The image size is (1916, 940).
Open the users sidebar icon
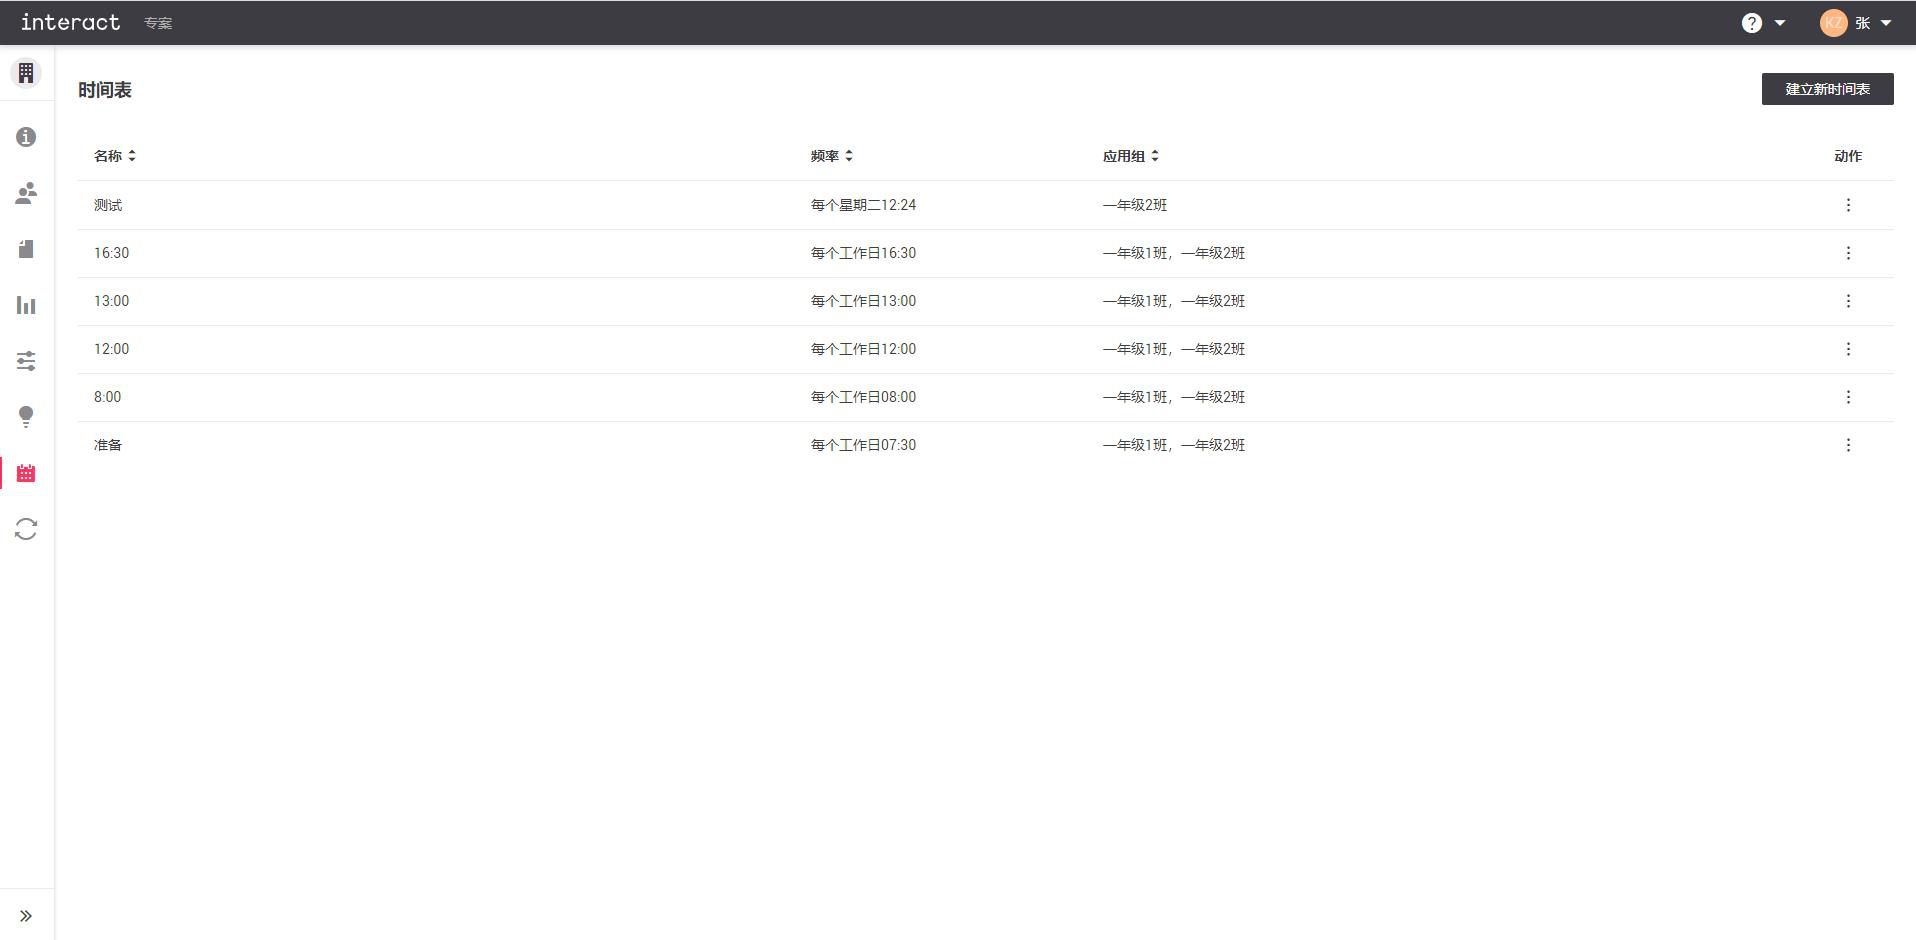coord(26,193)
